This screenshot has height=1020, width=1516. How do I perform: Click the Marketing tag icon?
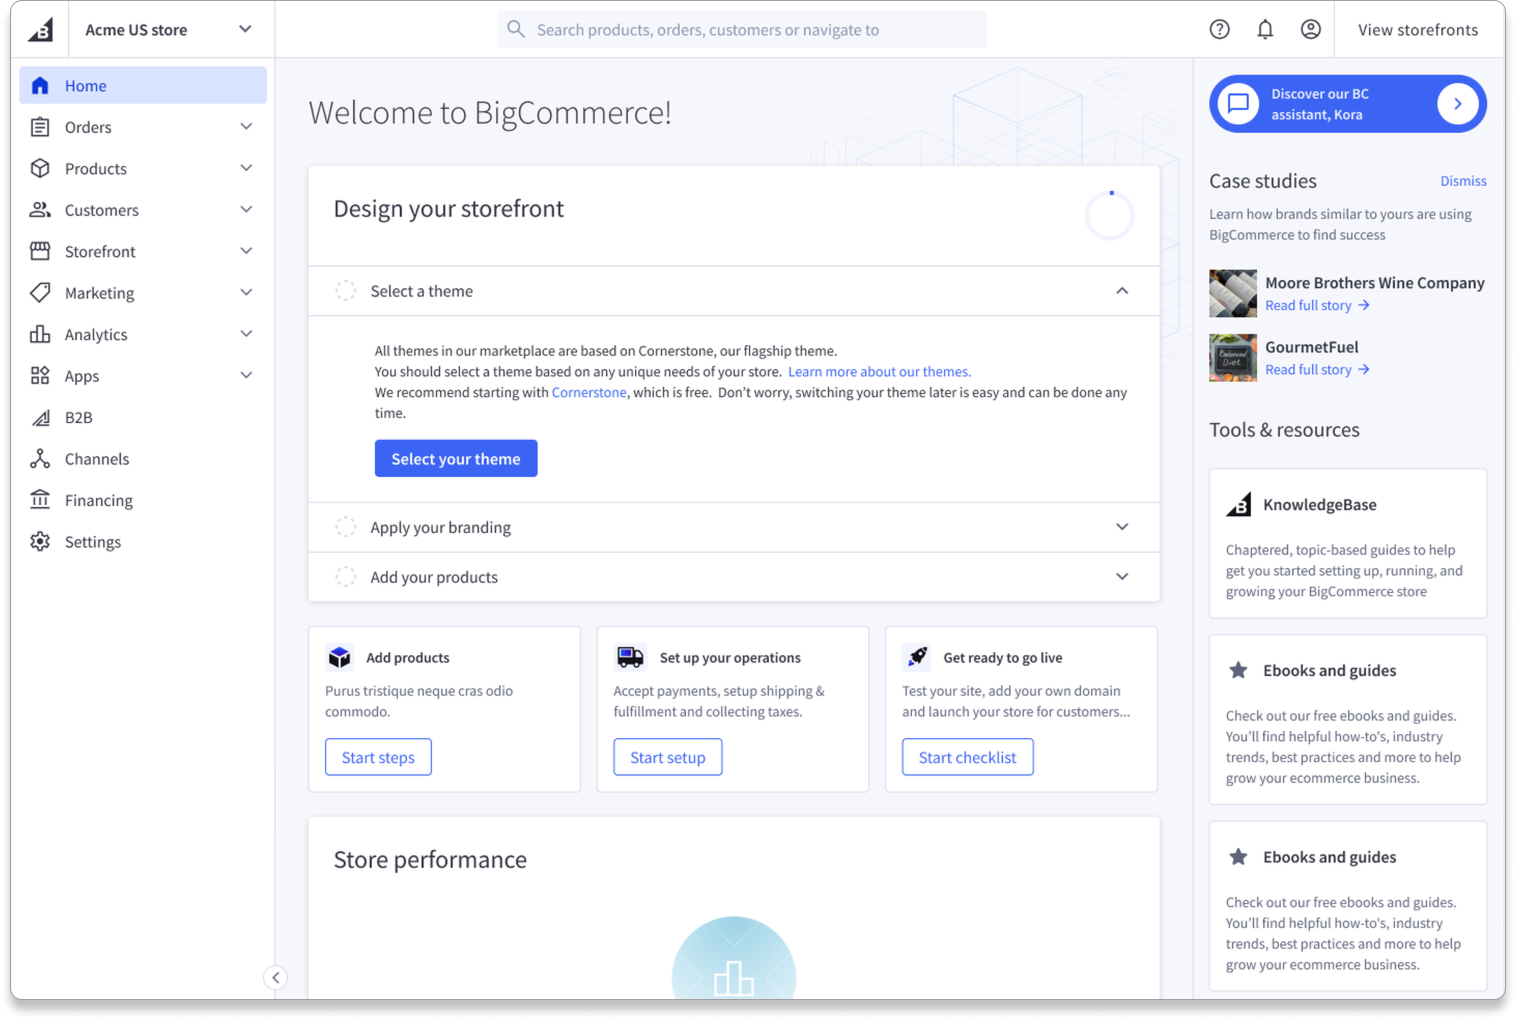[x=40, y=293]
